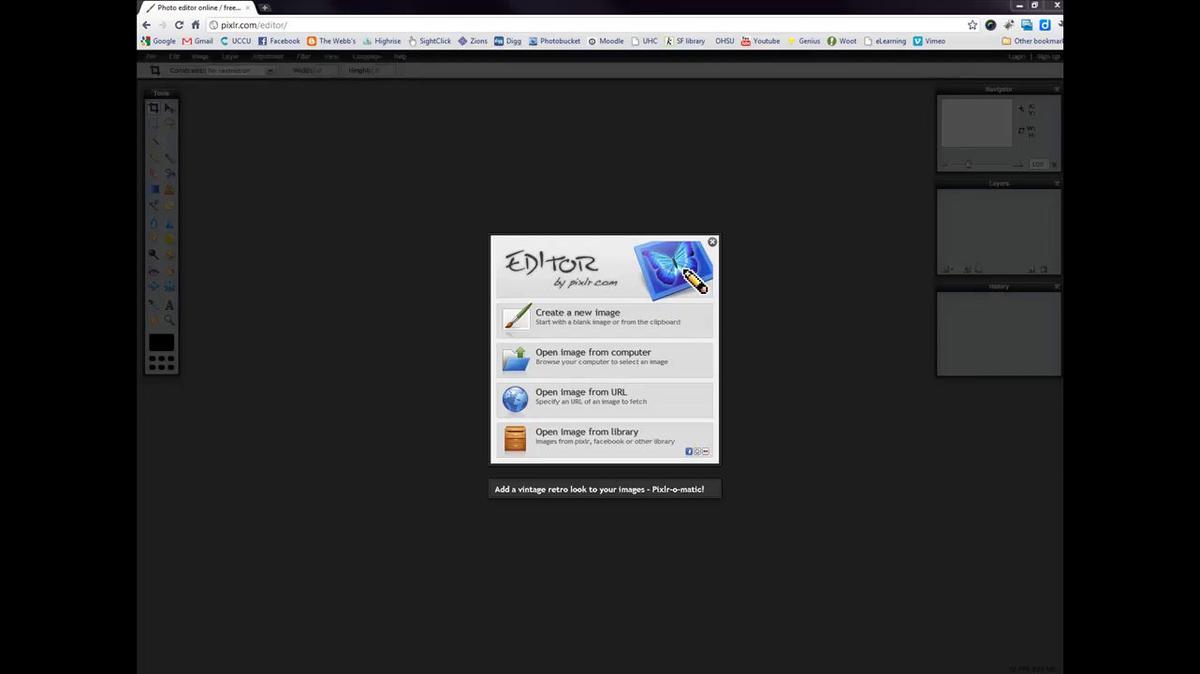Open the Youtube bookmark
The width and height of the screenshot is (1200, 674).
pos(760,41)
